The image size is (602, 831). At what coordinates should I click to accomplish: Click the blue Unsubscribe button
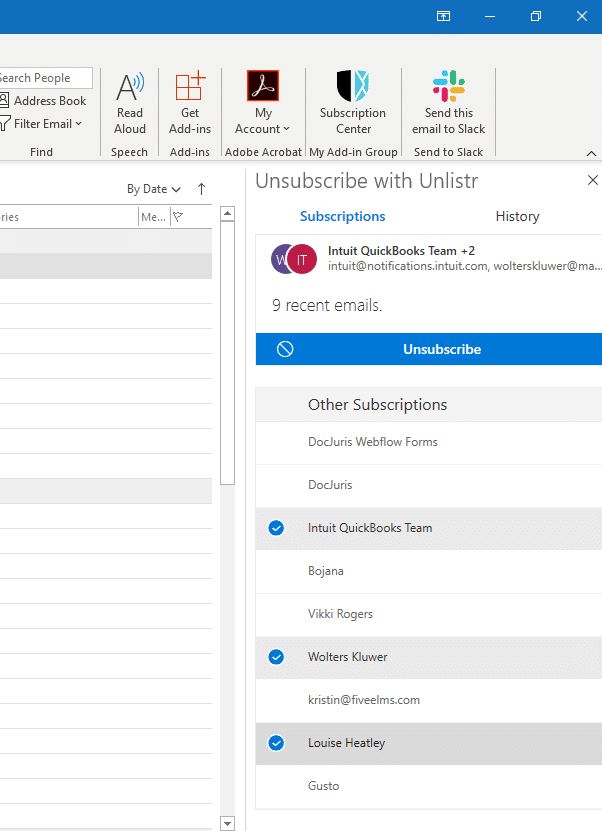tap(429, 349)
